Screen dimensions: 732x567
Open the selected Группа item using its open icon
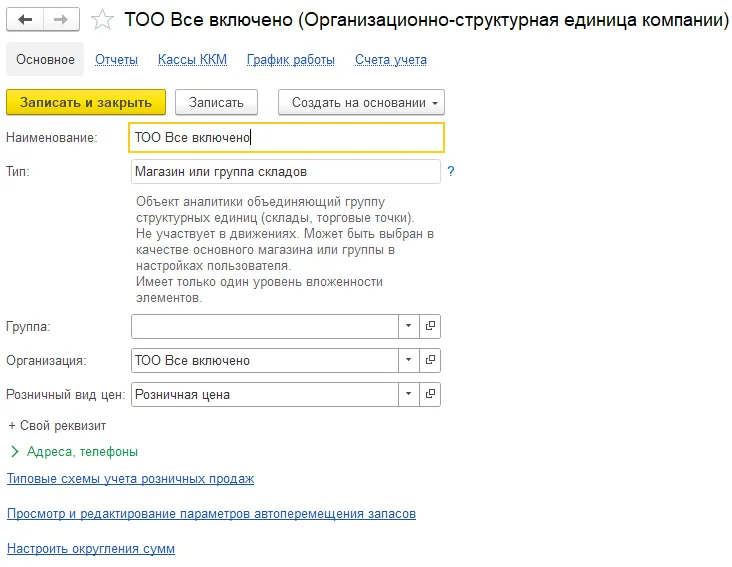click(430, 326)
